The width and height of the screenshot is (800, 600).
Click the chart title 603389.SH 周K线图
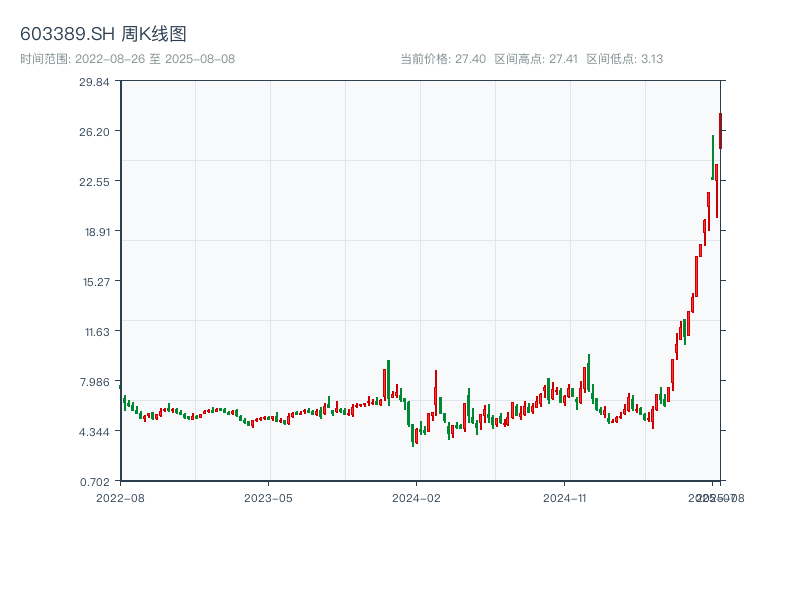tap(103, 34)
